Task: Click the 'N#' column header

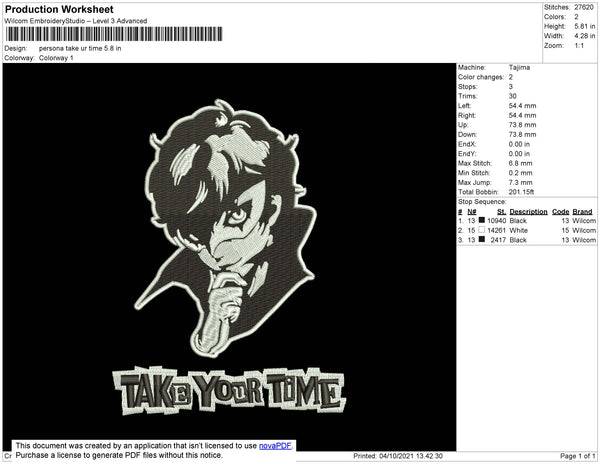Action: click(x=472, y=212)
